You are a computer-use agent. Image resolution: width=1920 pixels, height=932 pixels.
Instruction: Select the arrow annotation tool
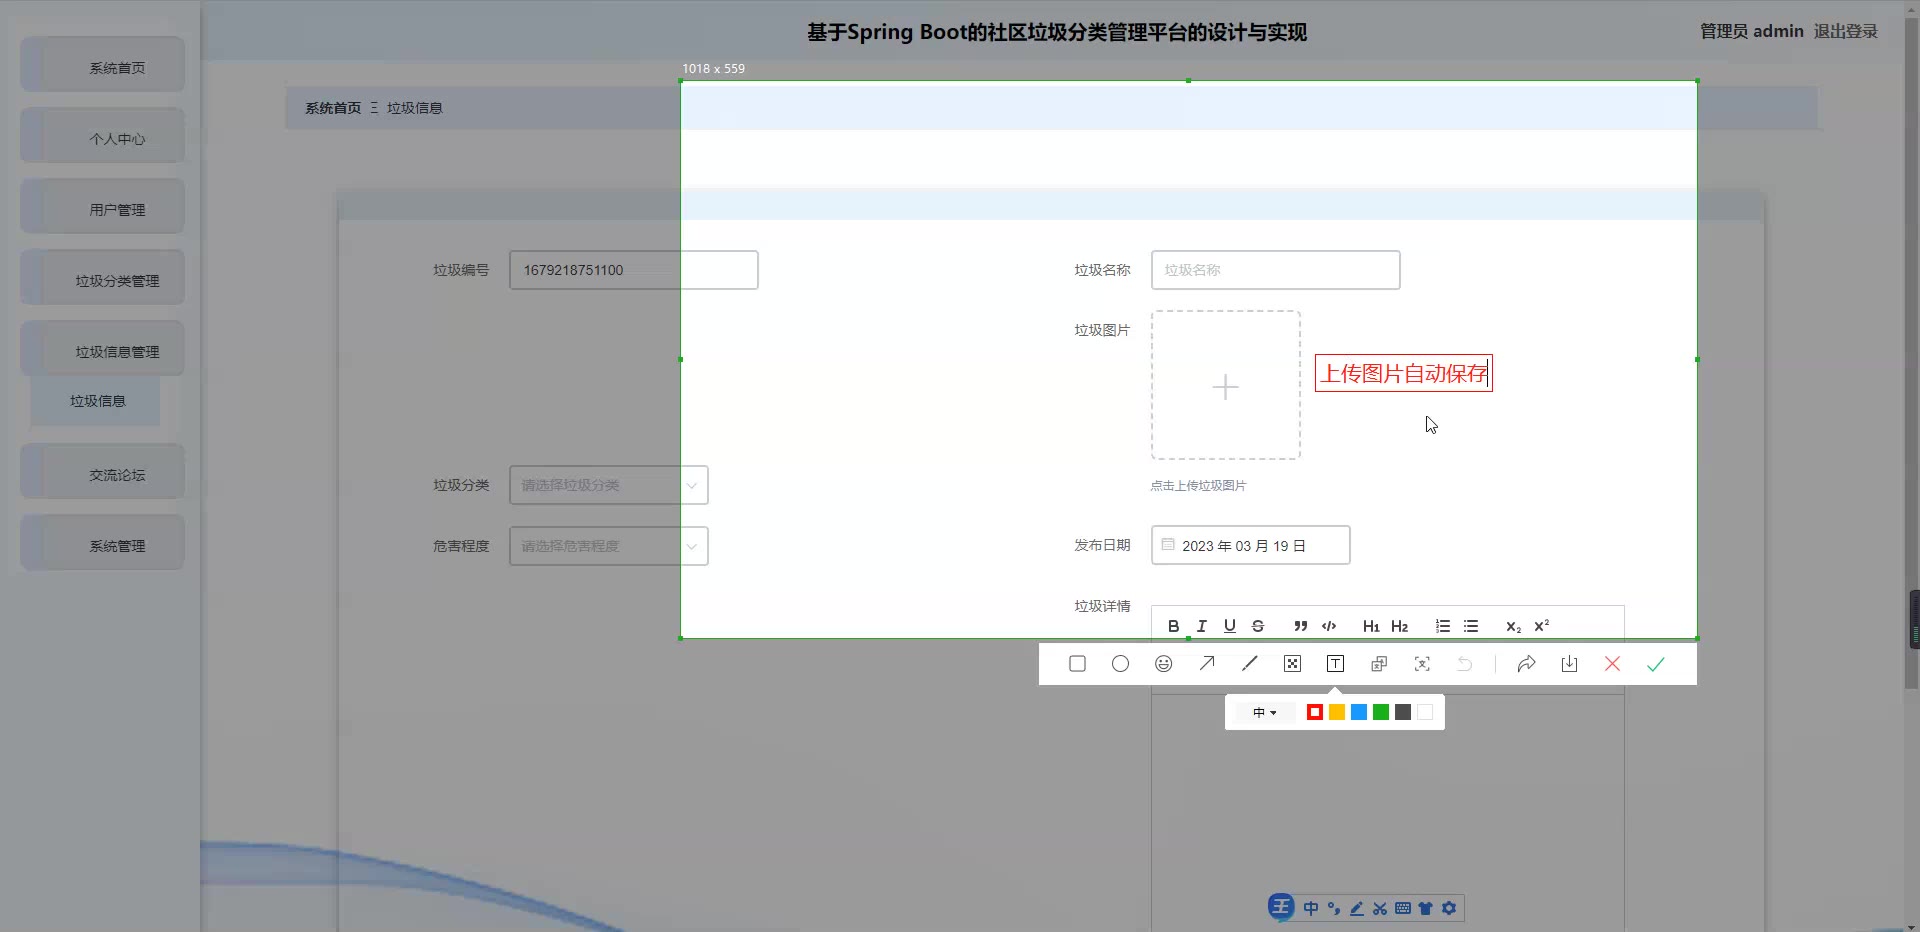click(x=1207, y=664)
